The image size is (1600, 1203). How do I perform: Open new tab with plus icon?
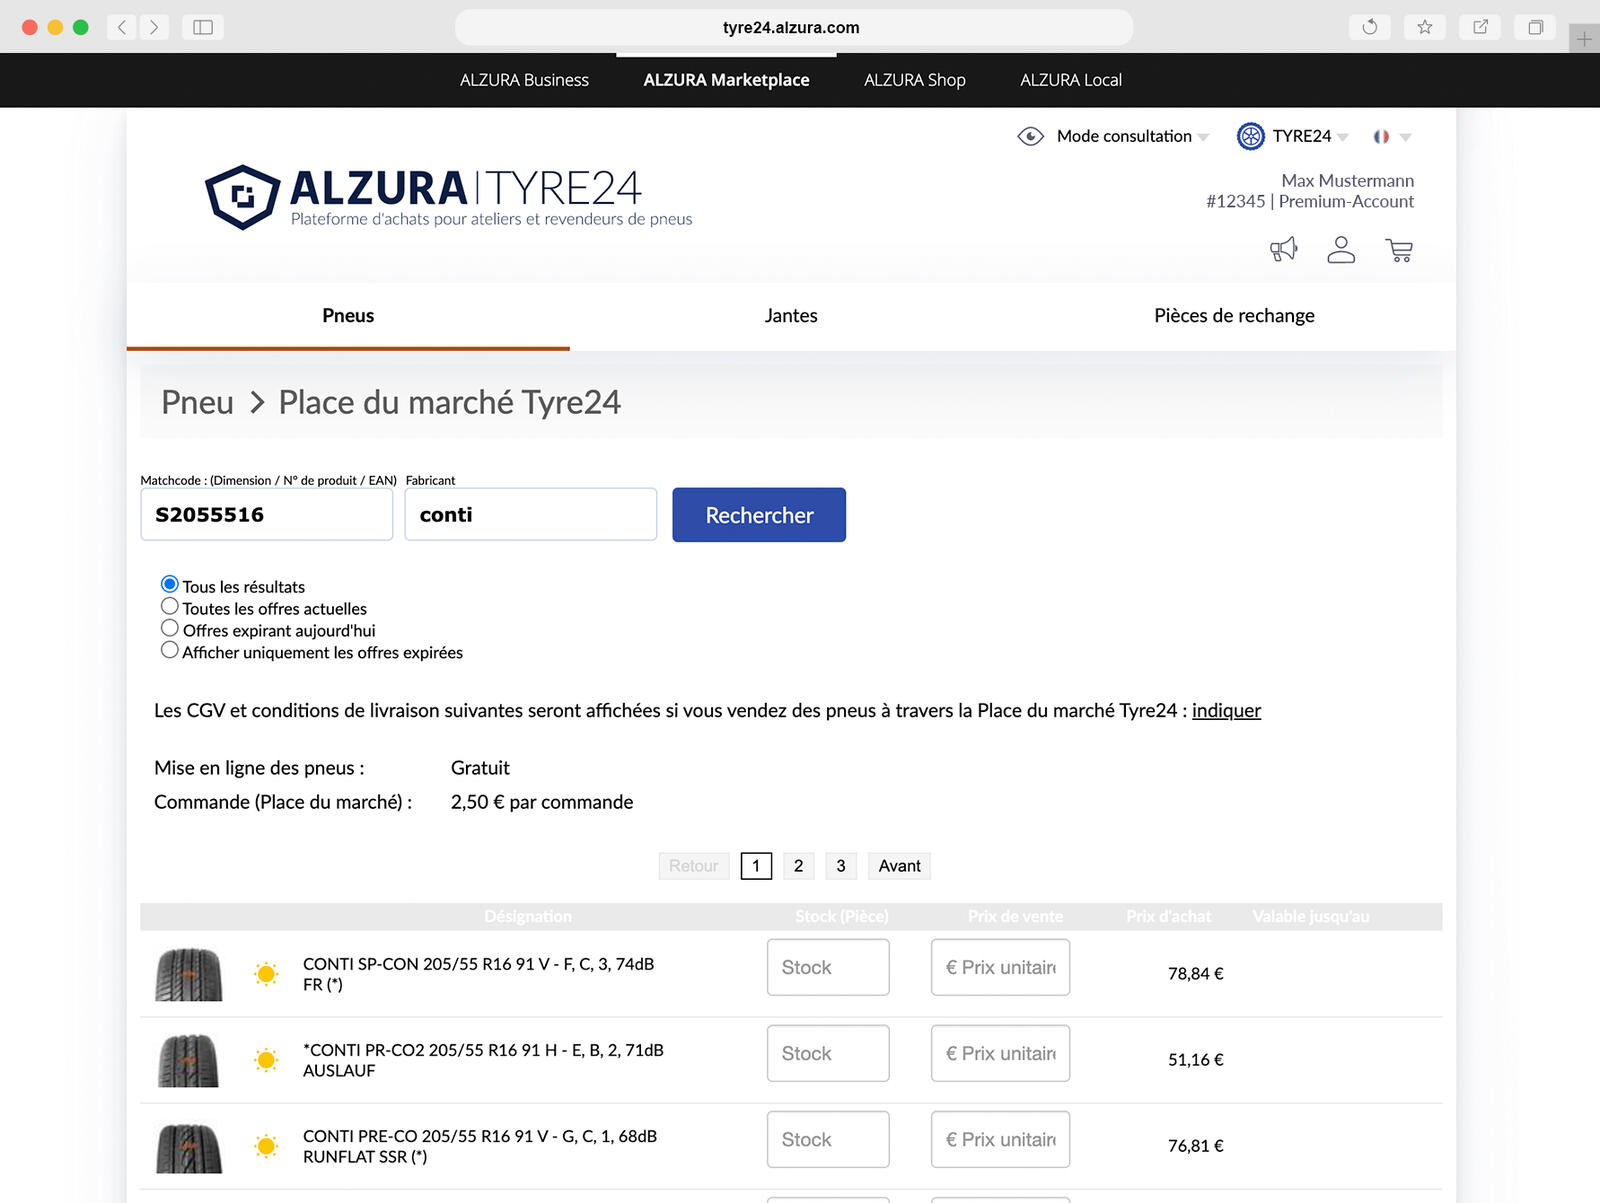tap(1584, 39)
